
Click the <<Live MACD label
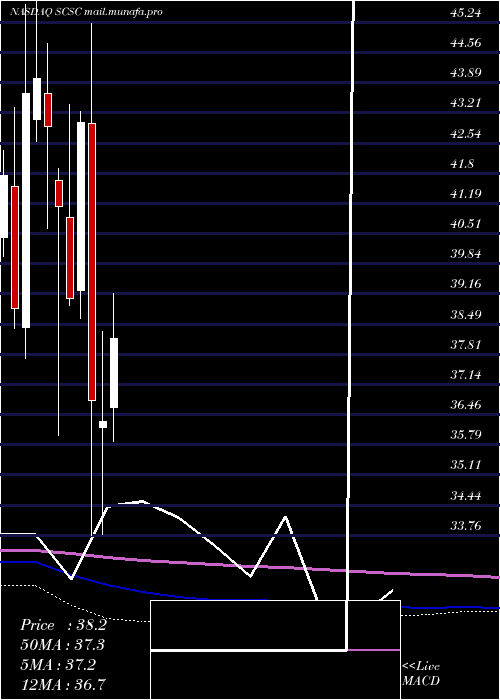pyautogui.click(x=421, y=674)
